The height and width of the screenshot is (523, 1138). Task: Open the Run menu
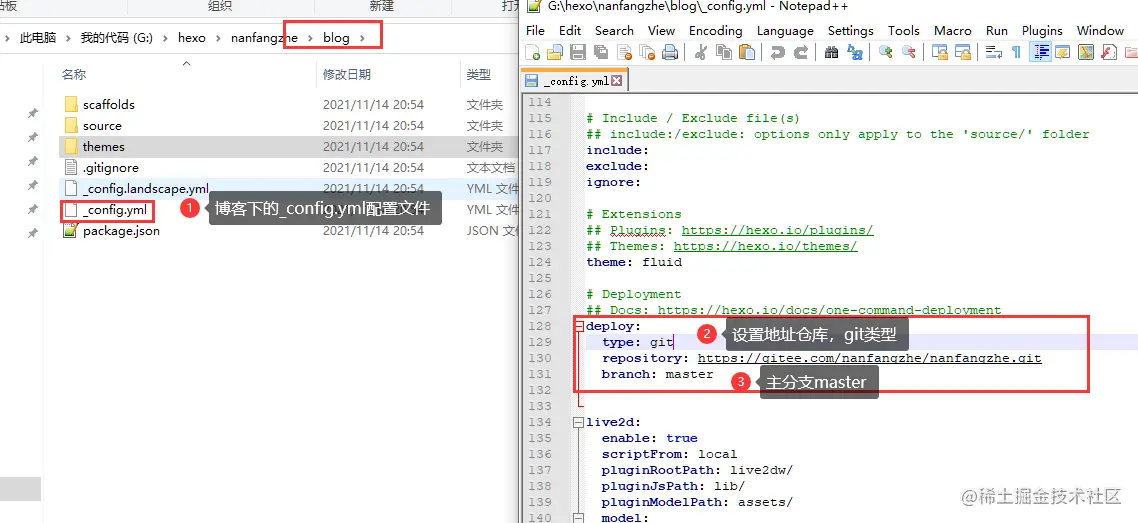996,30
